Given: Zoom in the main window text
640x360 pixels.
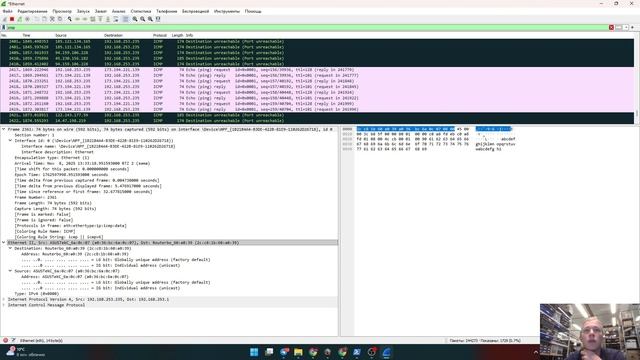Looking at the screenshot, I should 135,19.
